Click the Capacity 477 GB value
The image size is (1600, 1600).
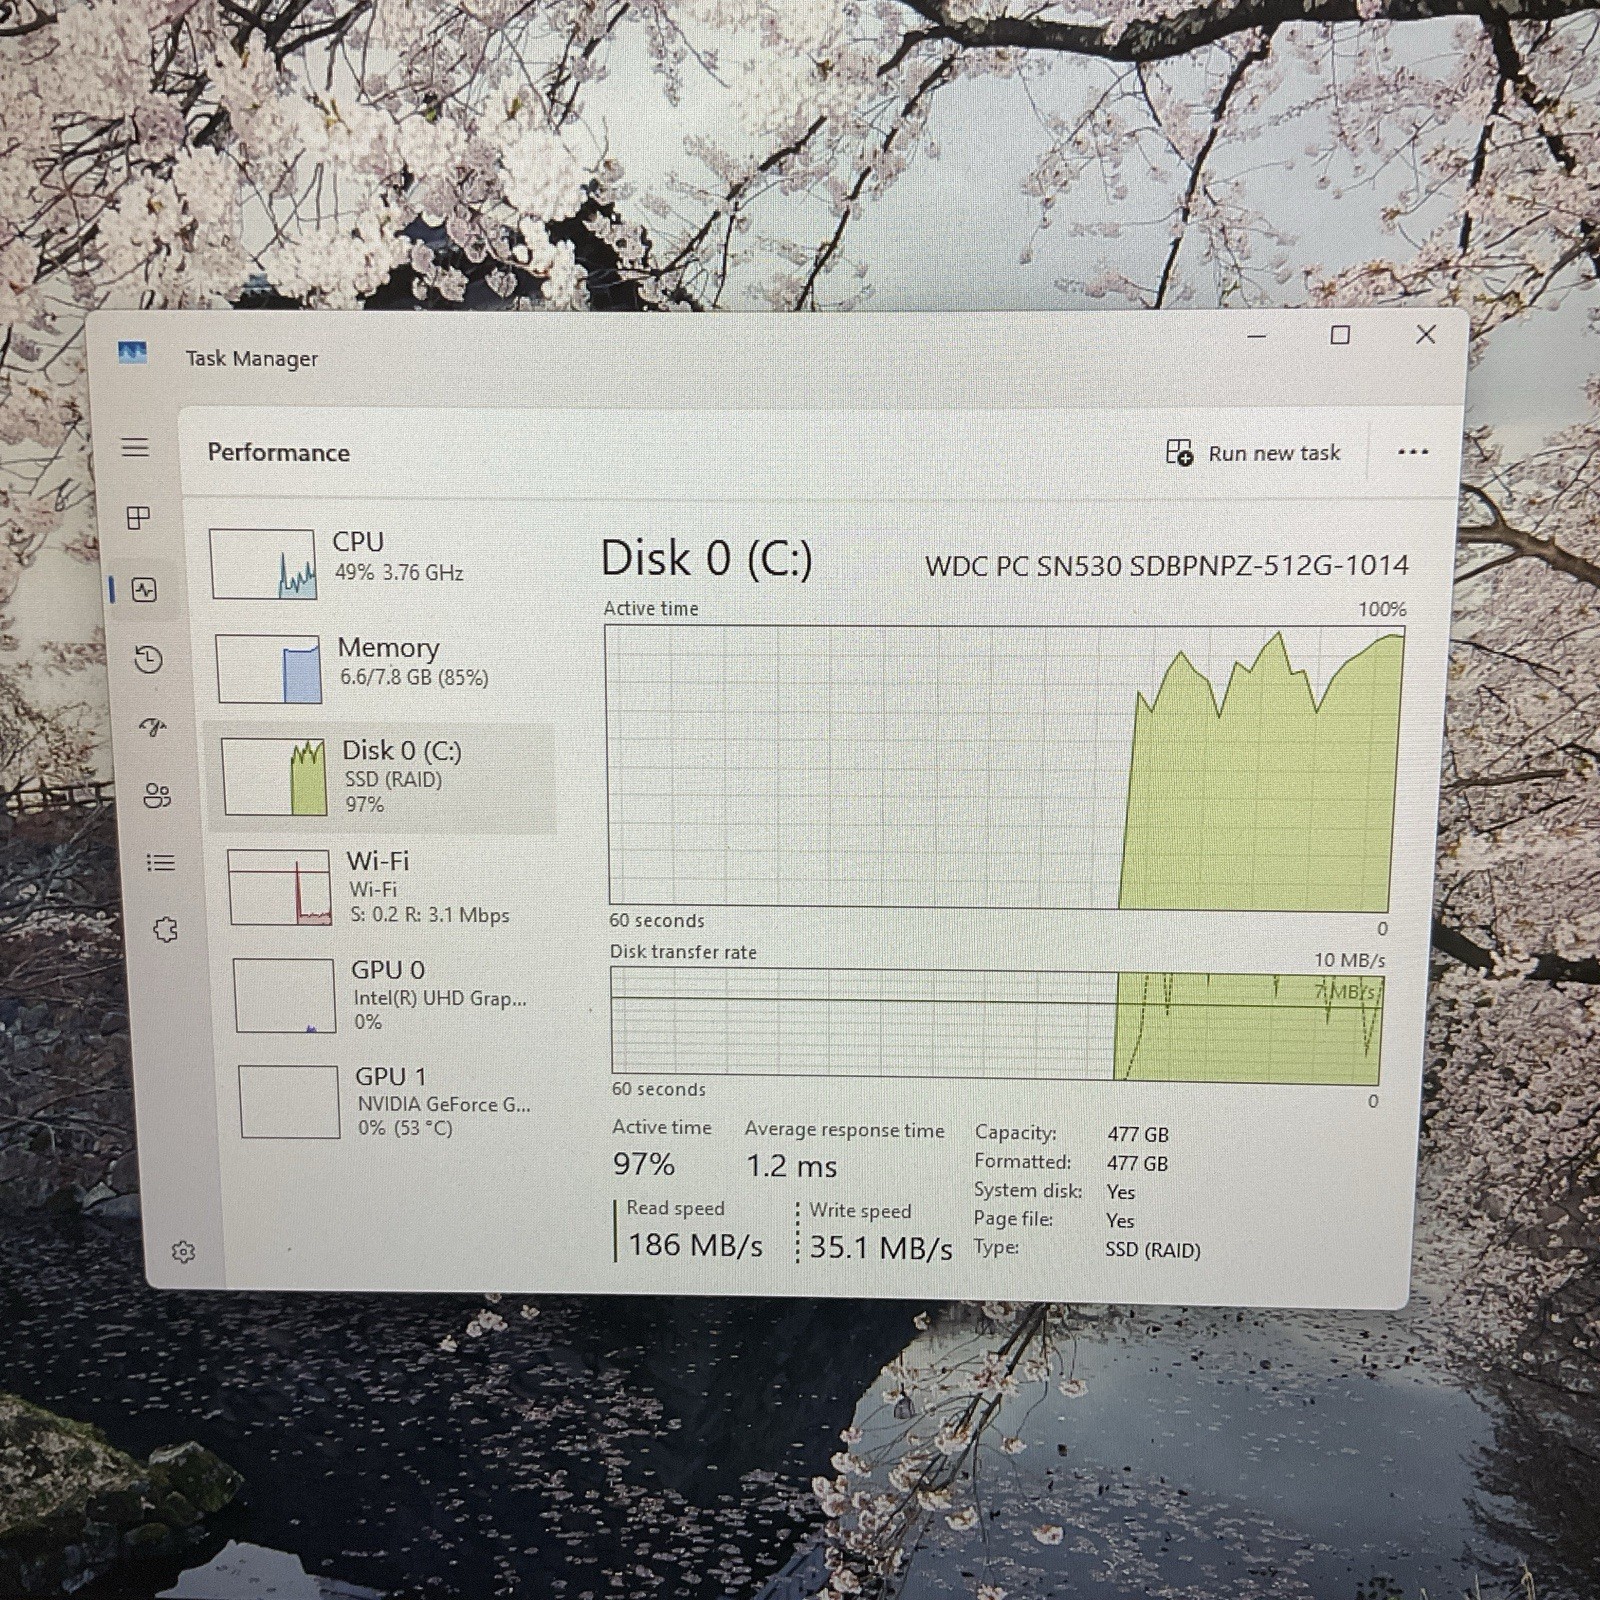coord(1138,1134)
